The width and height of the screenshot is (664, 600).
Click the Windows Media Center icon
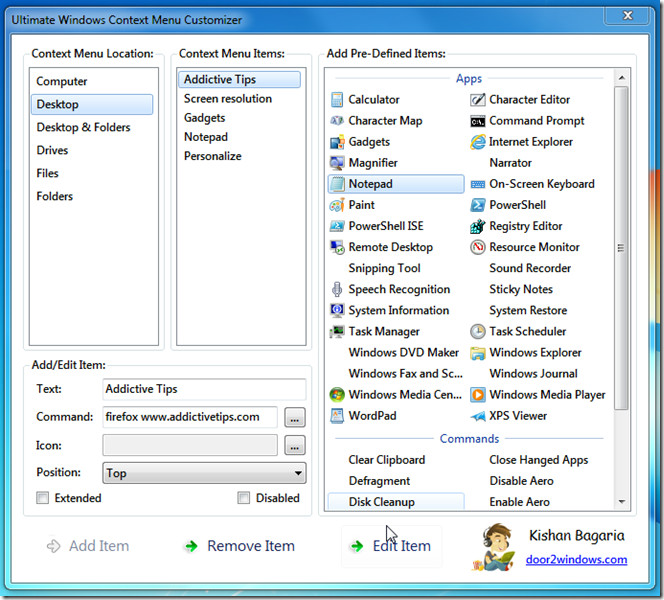337,395
